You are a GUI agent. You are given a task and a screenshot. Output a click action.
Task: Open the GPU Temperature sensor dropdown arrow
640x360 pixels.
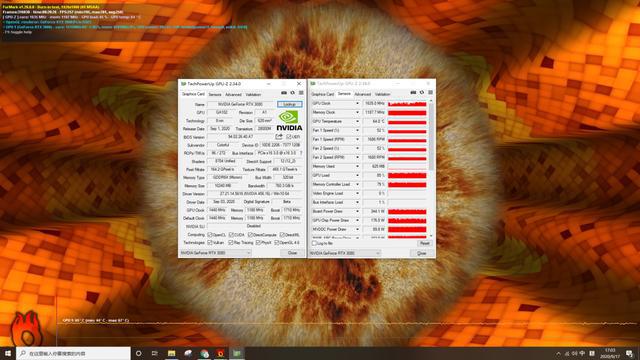(x=358, y=122)
